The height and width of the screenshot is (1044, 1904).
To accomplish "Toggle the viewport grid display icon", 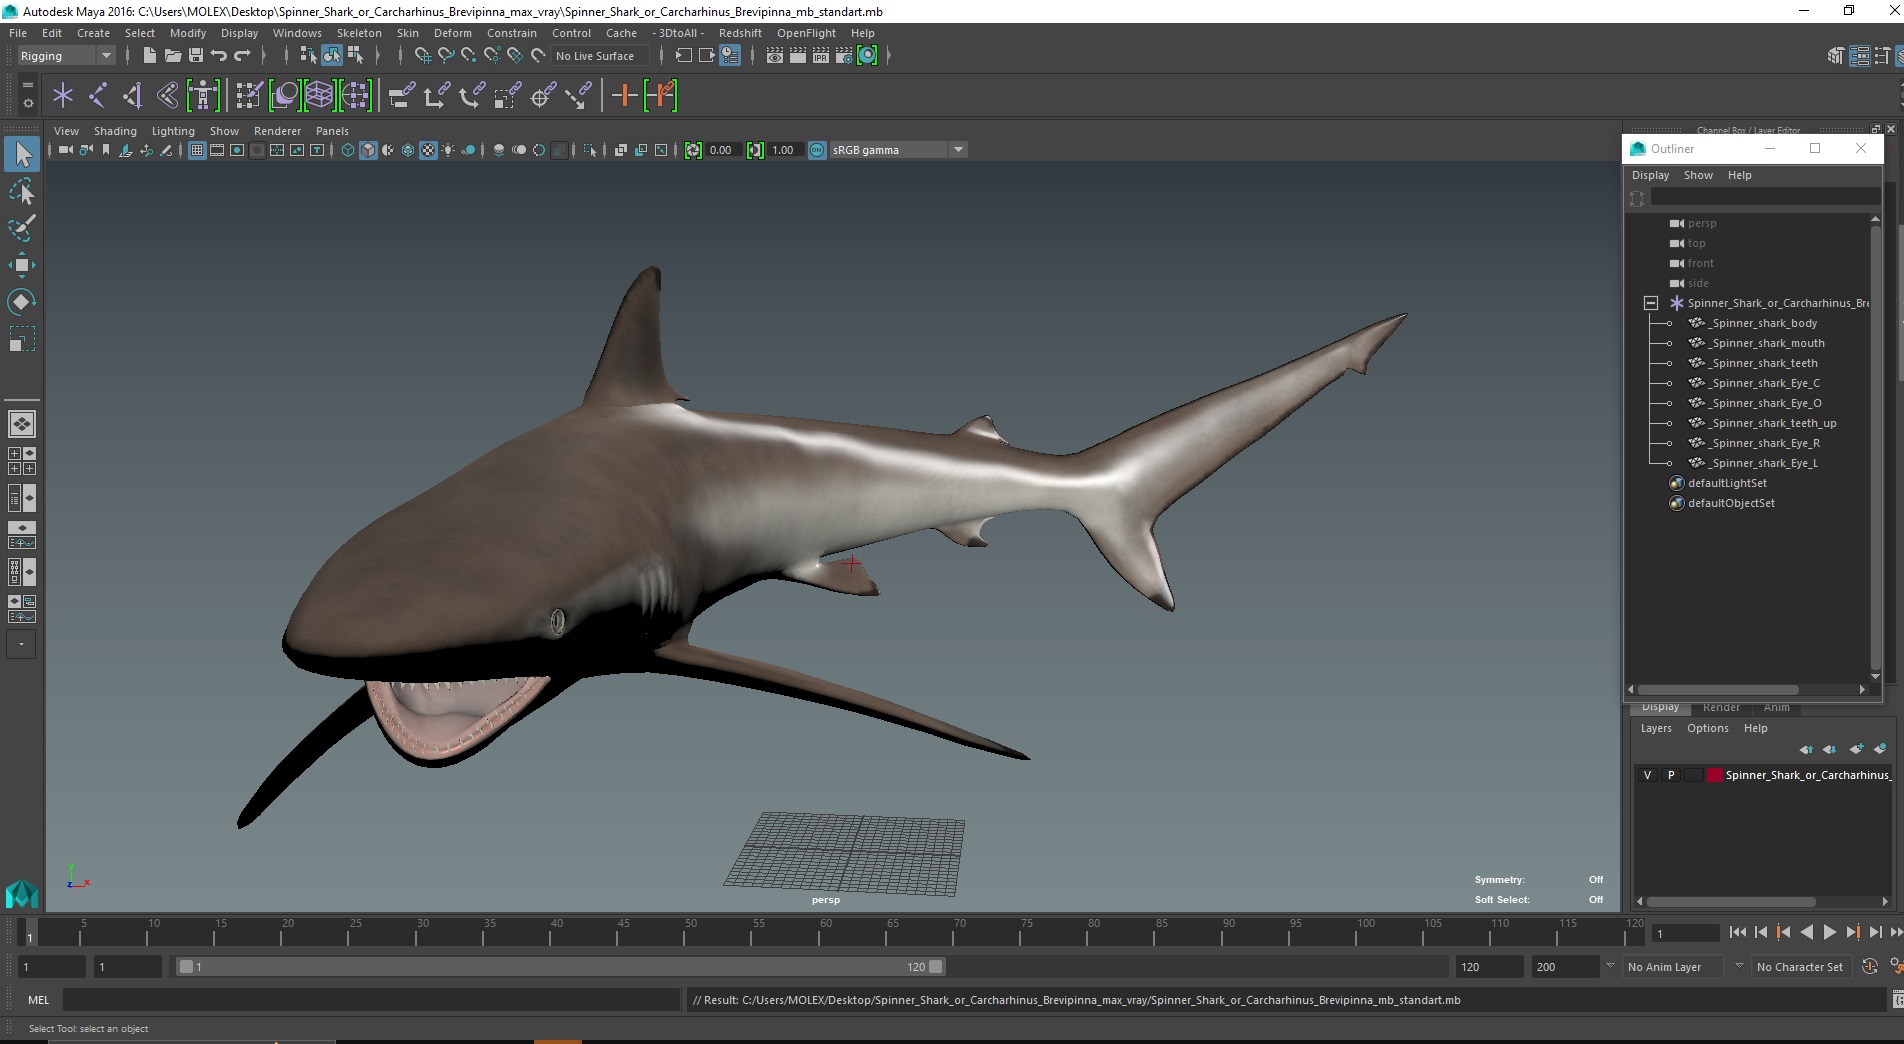I will click(x=197, y=150).
